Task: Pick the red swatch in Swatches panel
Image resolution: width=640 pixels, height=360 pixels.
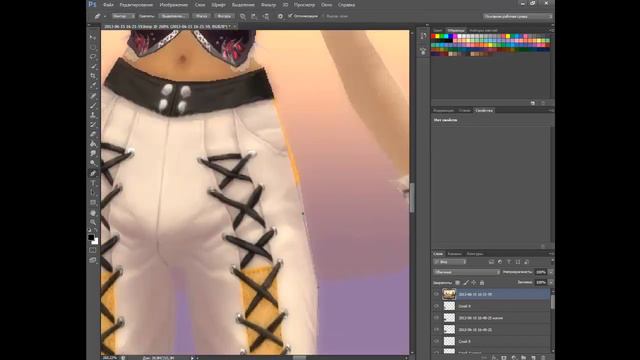Action: pos(433,36)
